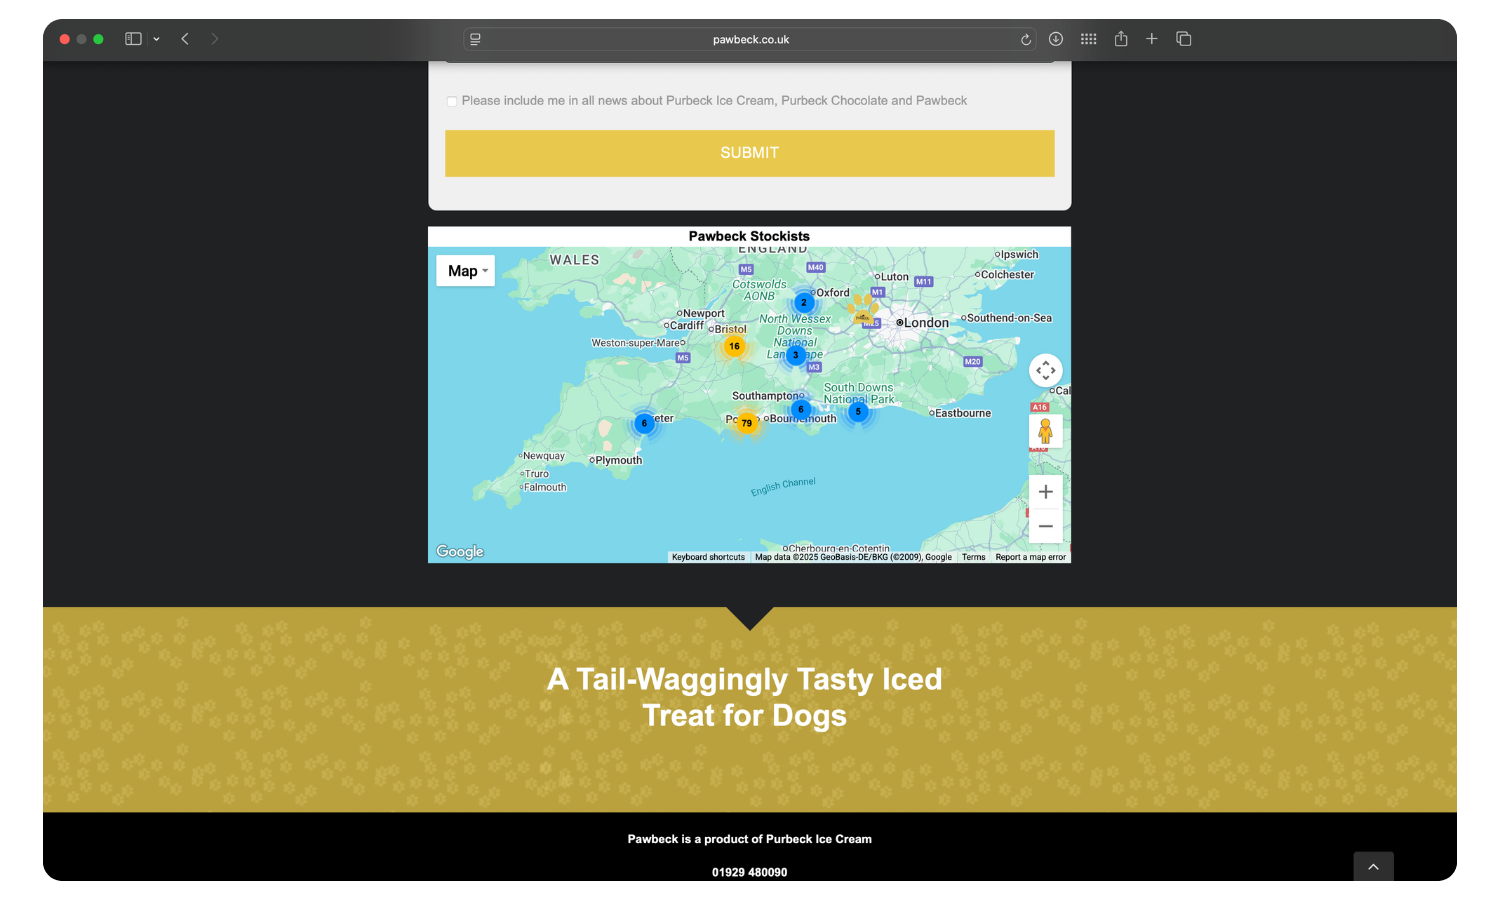1500x900 pixels.
Task: Open the page reader menu icon in address bar
Action: [x=476, y=39]
